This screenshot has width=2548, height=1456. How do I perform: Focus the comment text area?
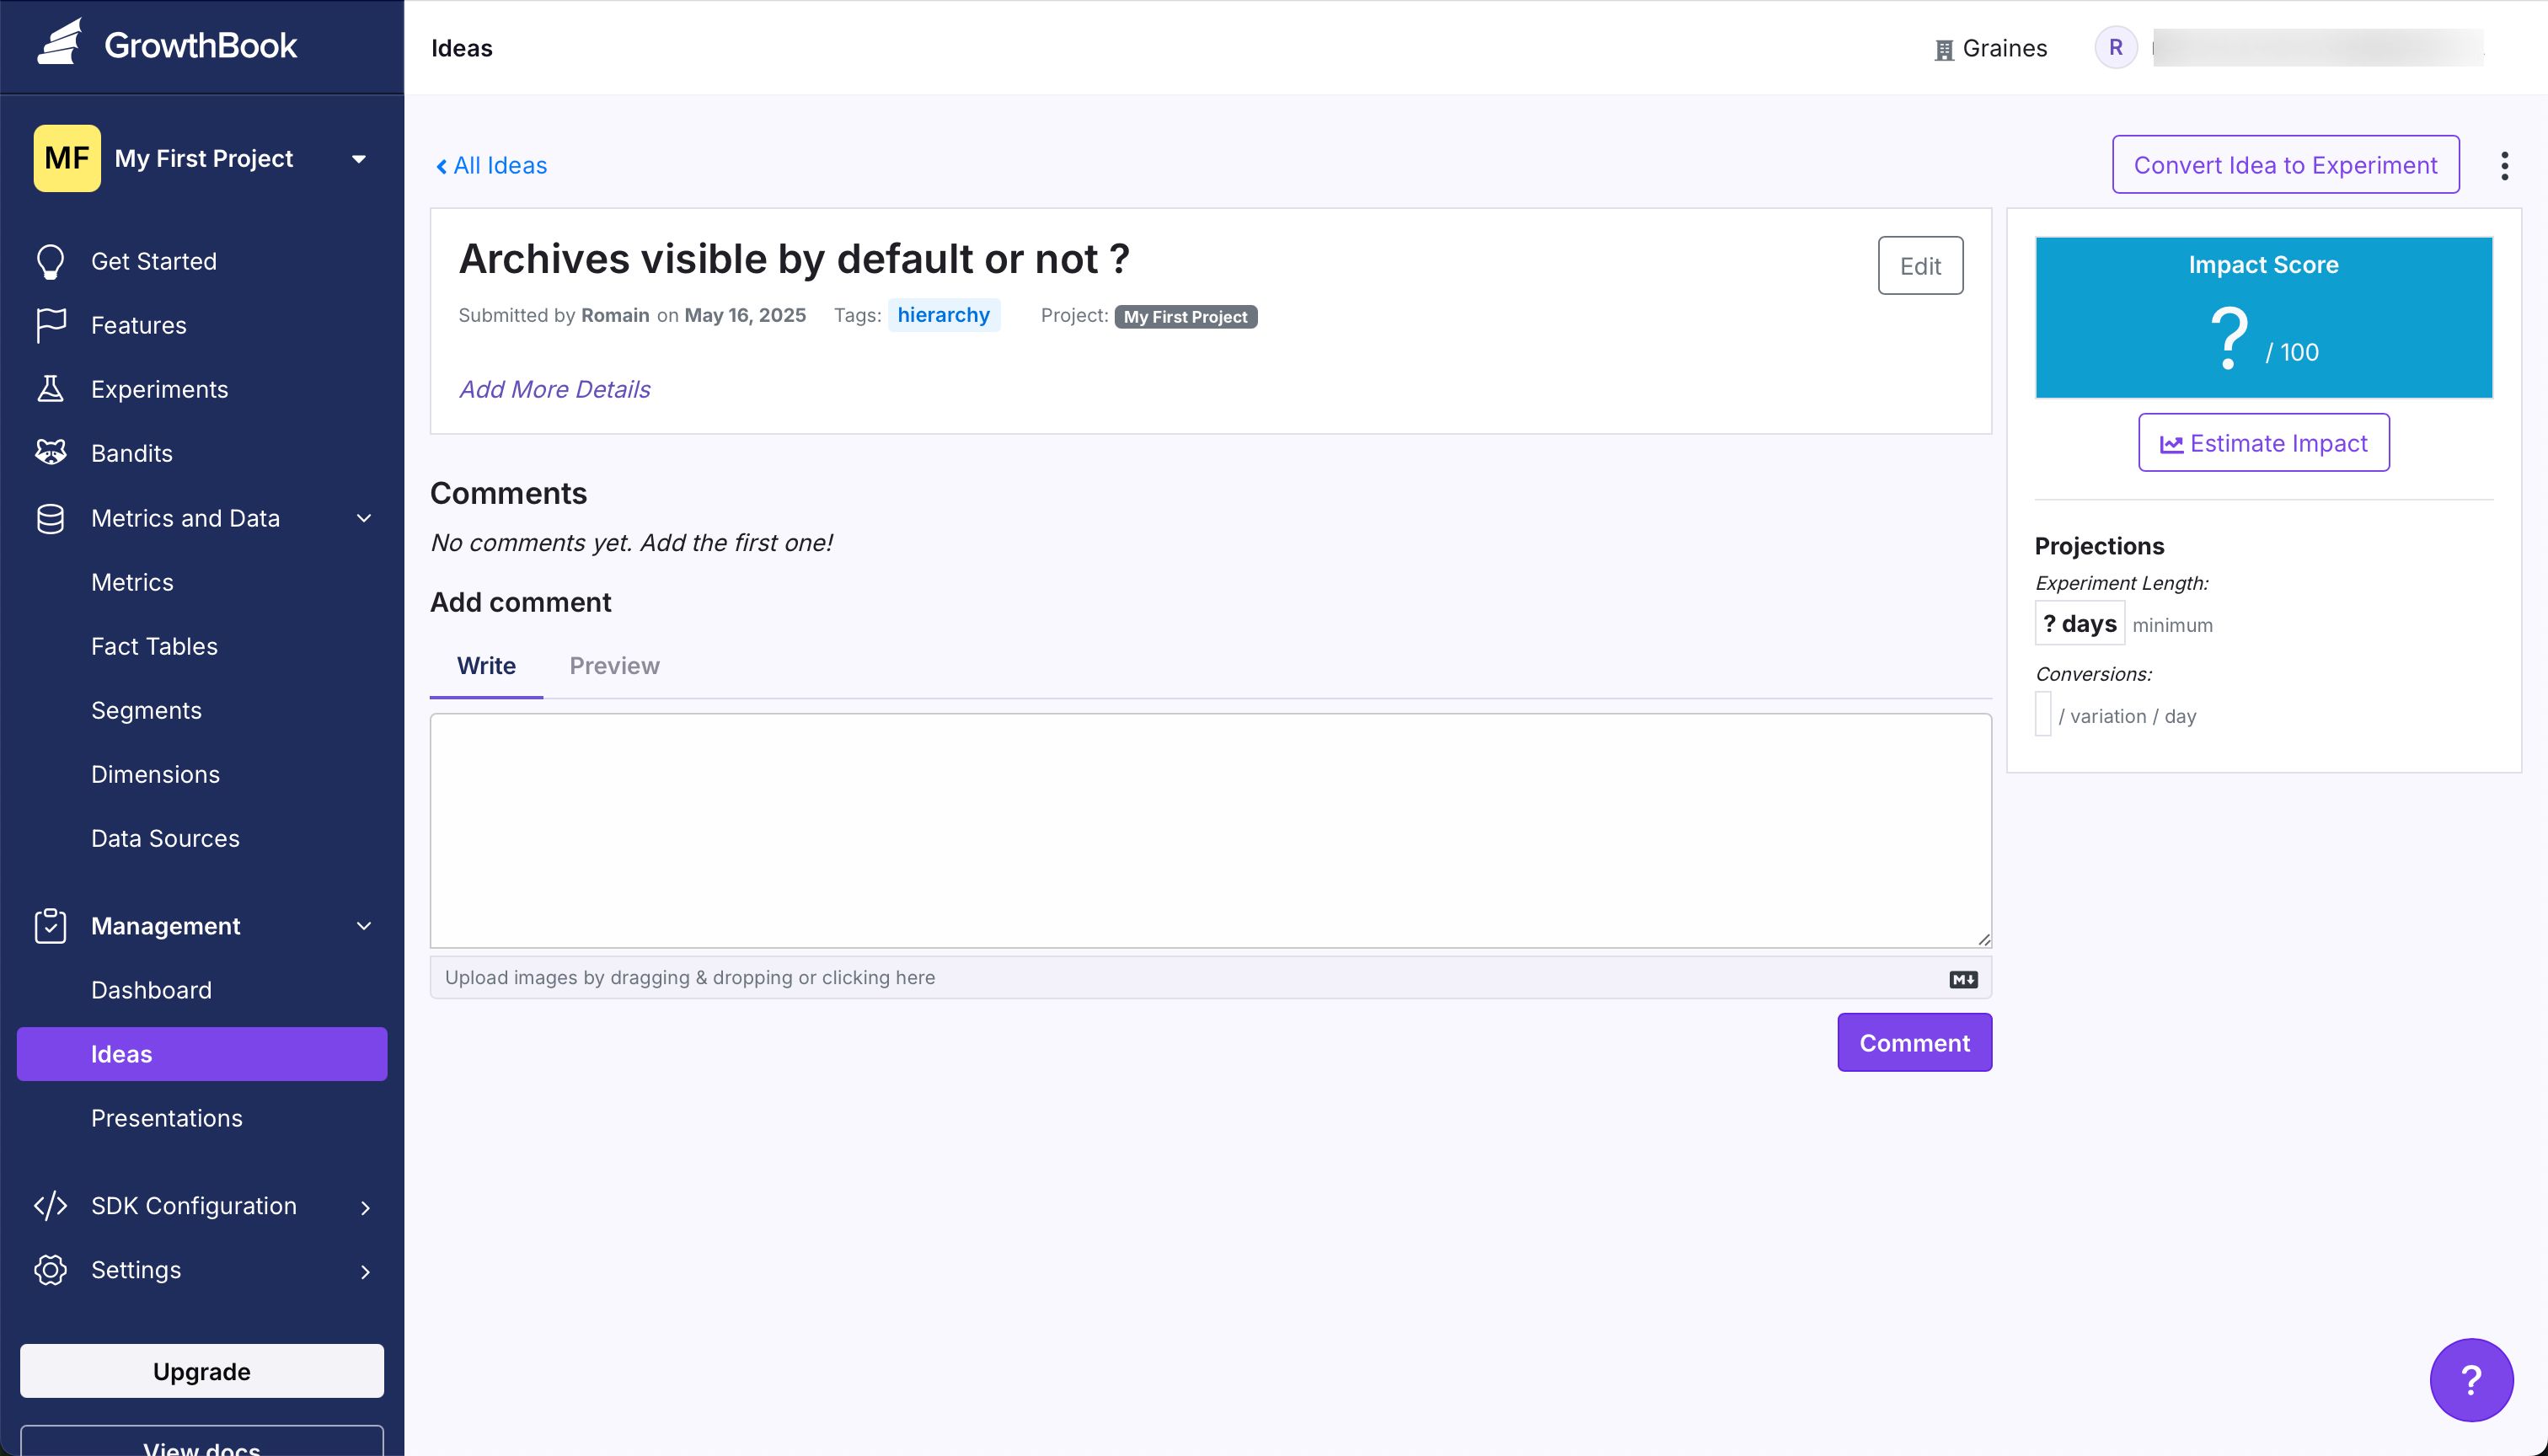pos(1210,830)
